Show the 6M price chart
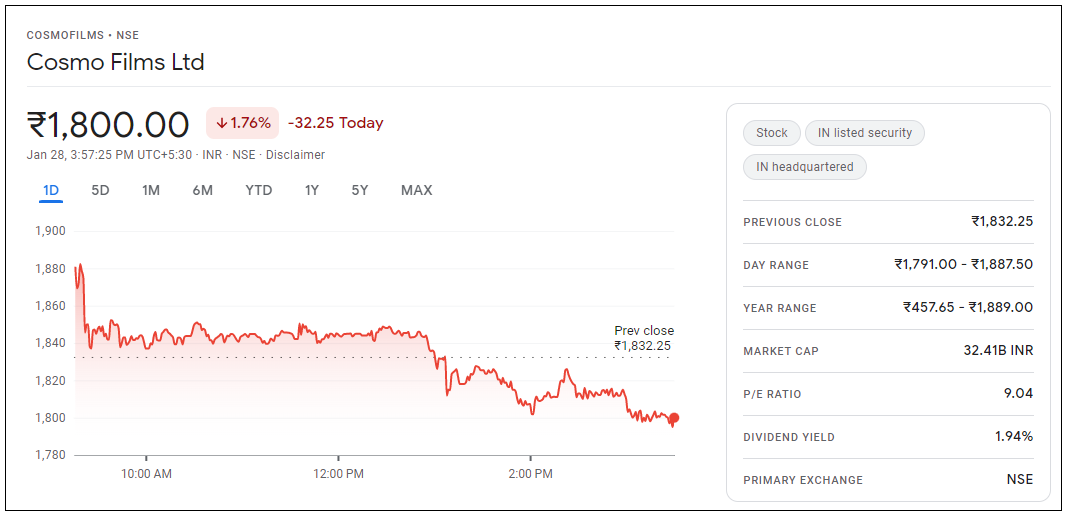 coord(203,190)
